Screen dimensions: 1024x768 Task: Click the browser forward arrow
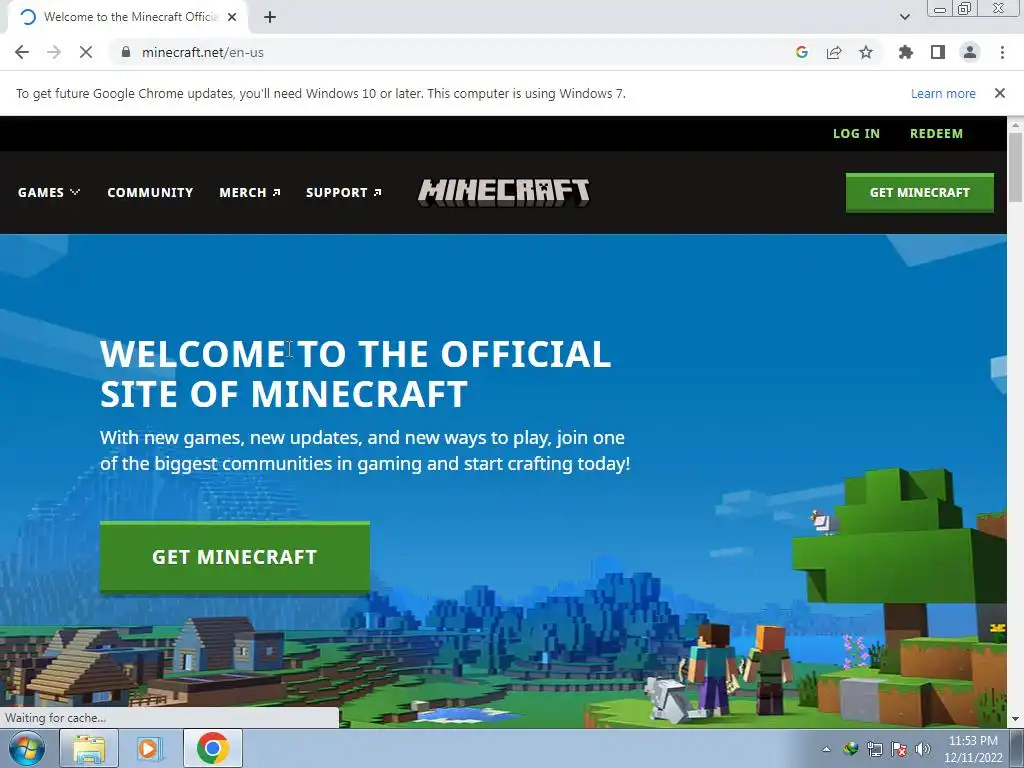[x=54, y=52]
